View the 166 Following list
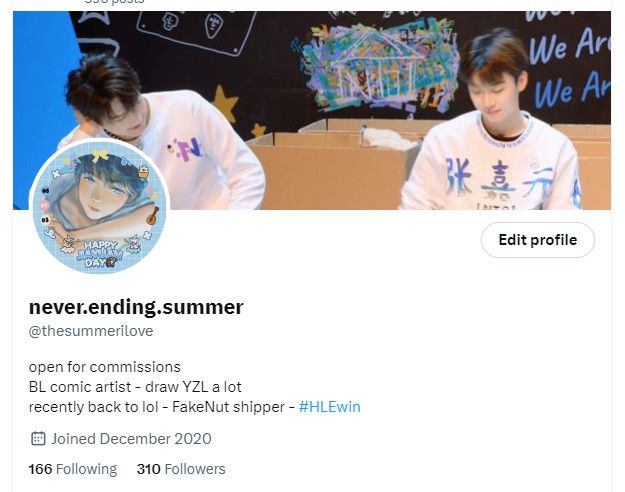625x492 pixels. [x=73, y=469]
